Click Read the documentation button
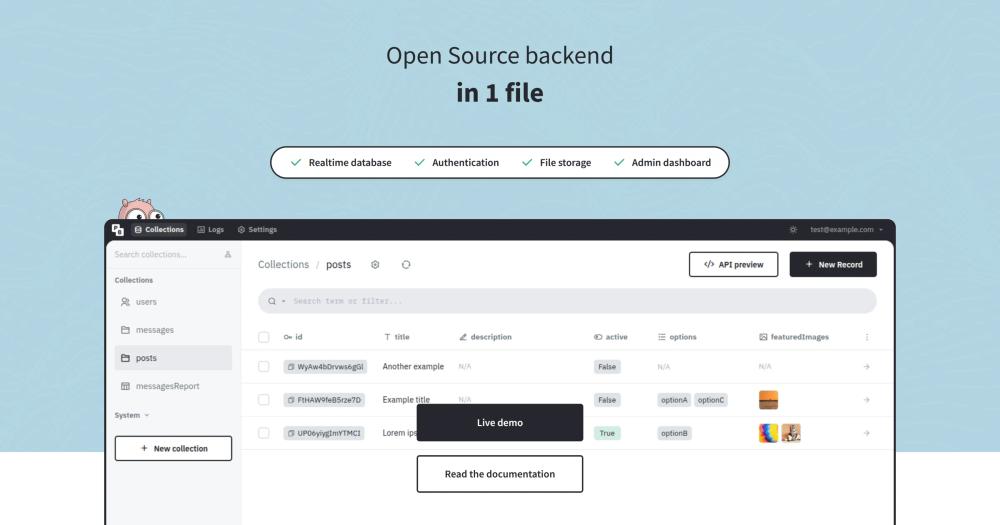Viewport: 1000px width, 525px height. tap(500, 474)
